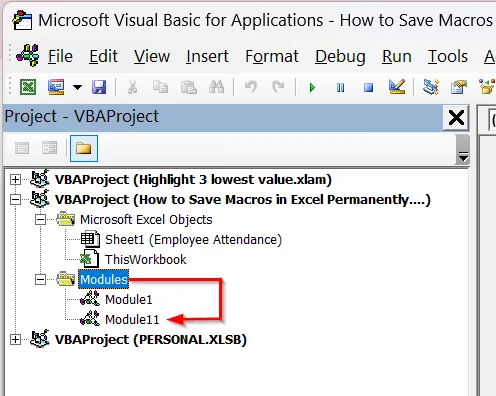Click View Code button in Project panel

pos(22,148)
